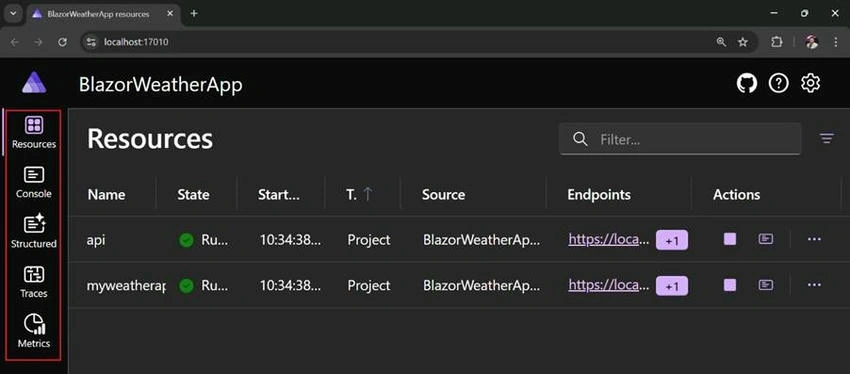Image resolution: width=850 pixels, height=374 pixels.
Task: Open the Console logs page
Action: point(34,183)
